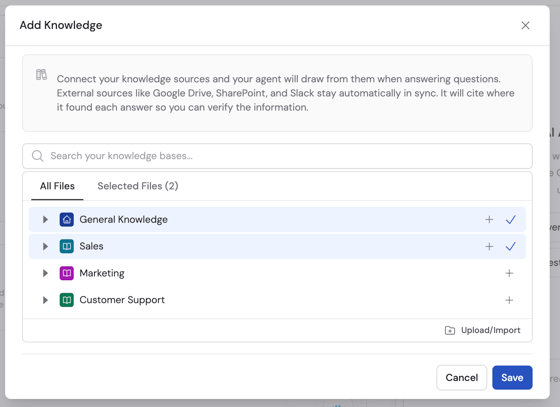Click the green Customer Support book icon
Image resolution: width=560 pixels, height=407 pixels.
[x=66, y=300]
